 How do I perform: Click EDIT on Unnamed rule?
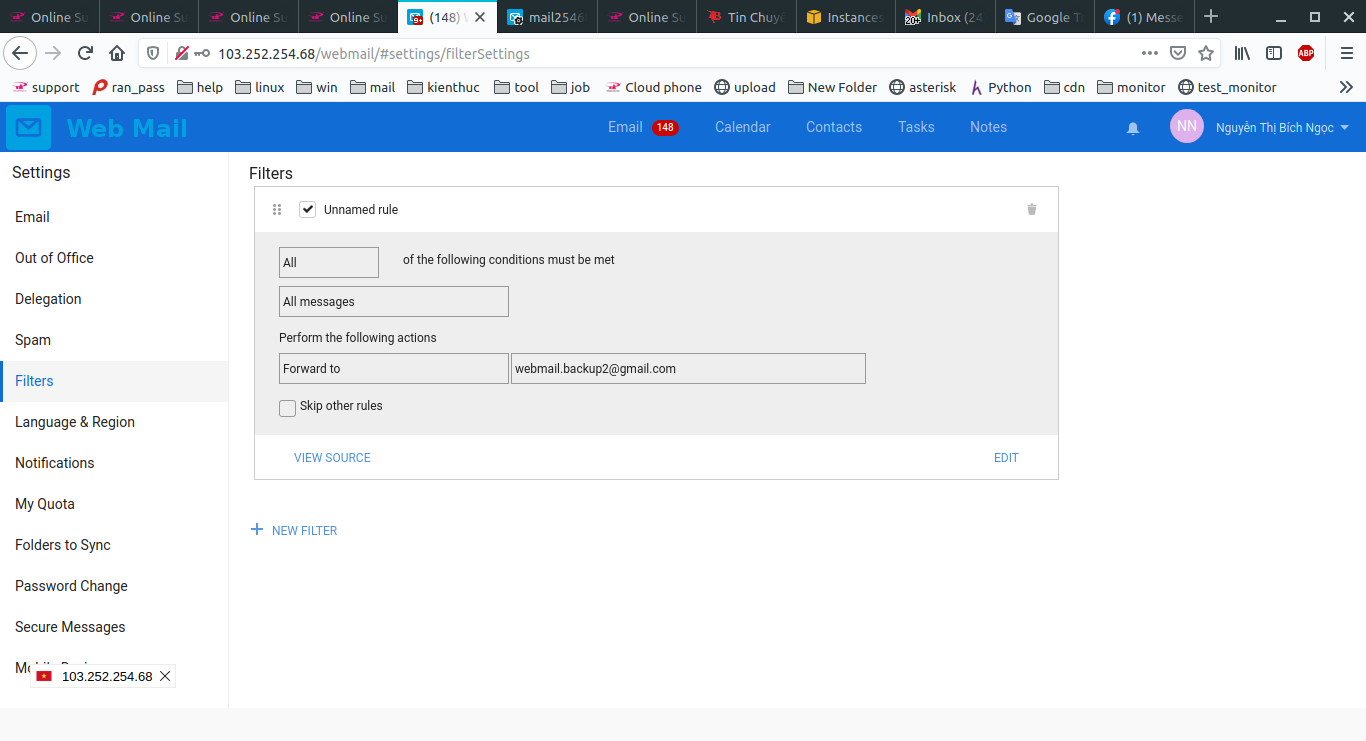(1006, 457)
